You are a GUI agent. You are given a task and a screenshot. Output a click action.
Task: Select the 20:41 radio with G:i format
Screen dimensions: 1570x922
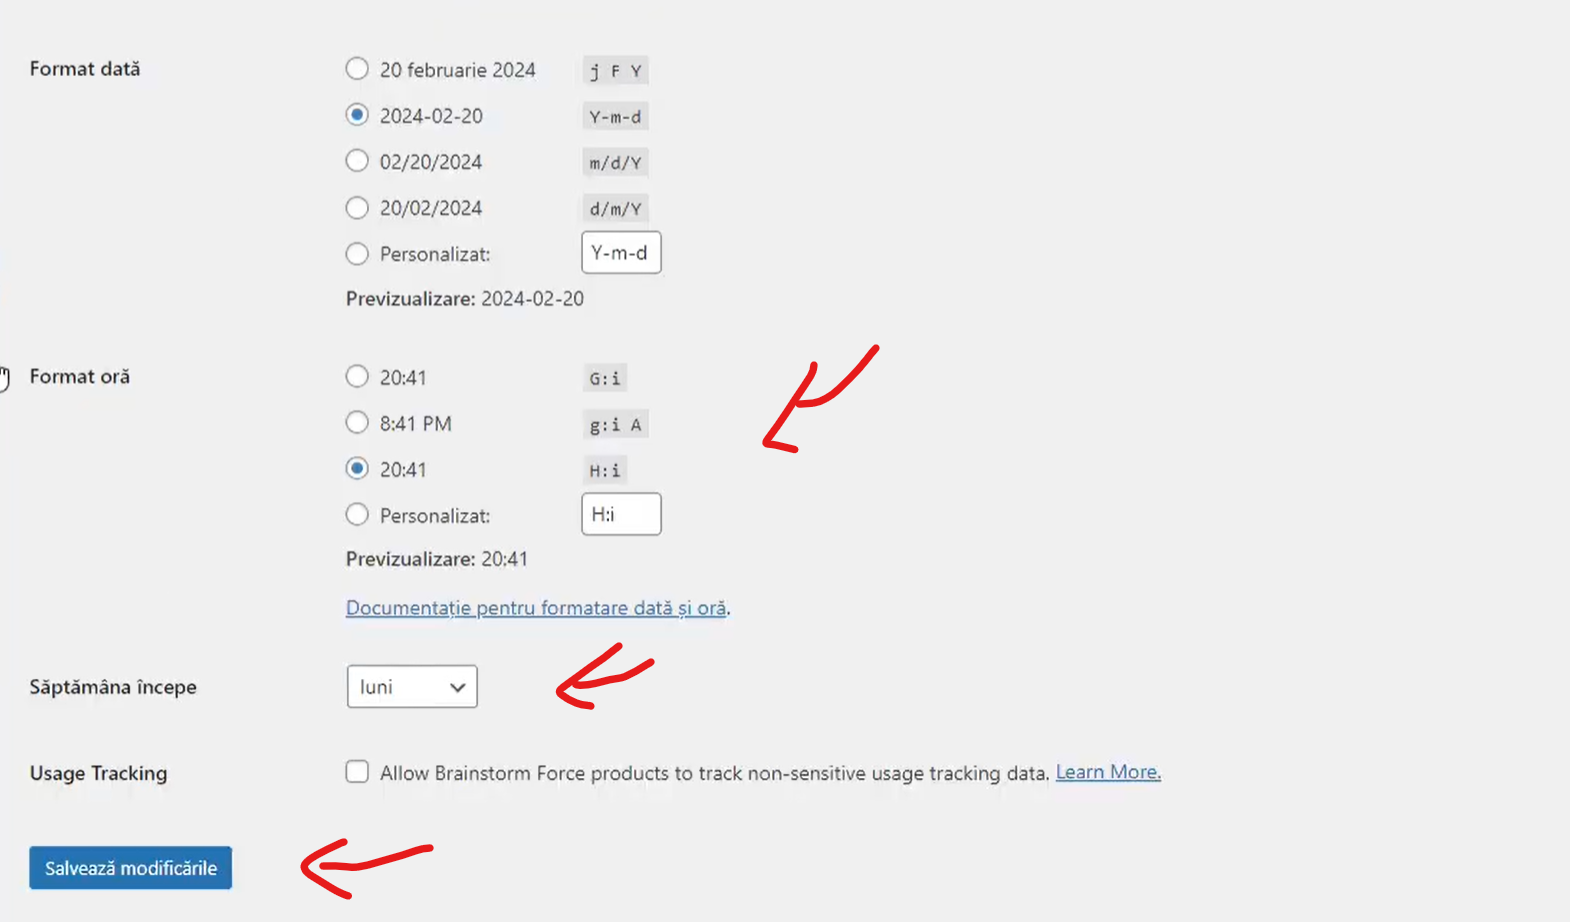click(x=357, y=377)
